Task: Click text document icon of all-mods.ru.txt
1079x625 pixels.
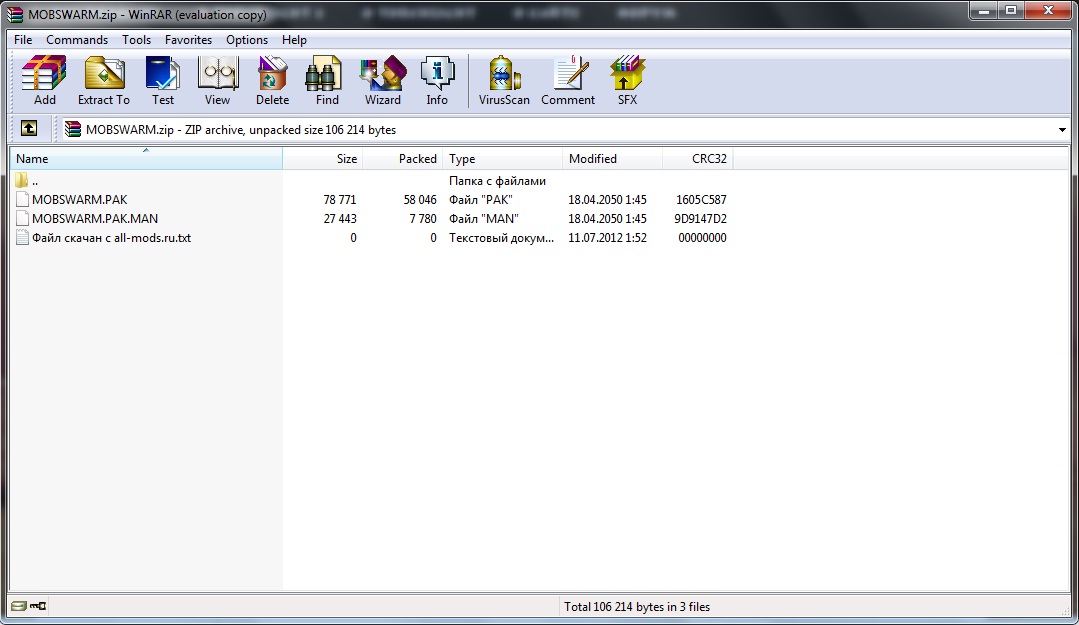Action: click(22, 238)
